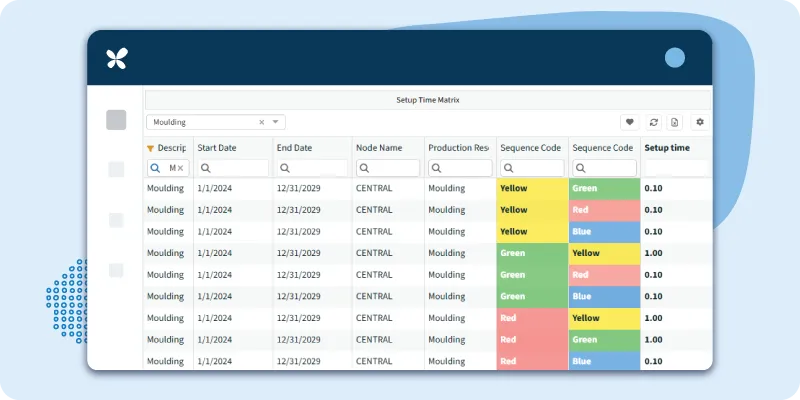The height and width of the screenshot is (400, 800).
Task: Click the heart favorite icon
Action: pos(630,122)
